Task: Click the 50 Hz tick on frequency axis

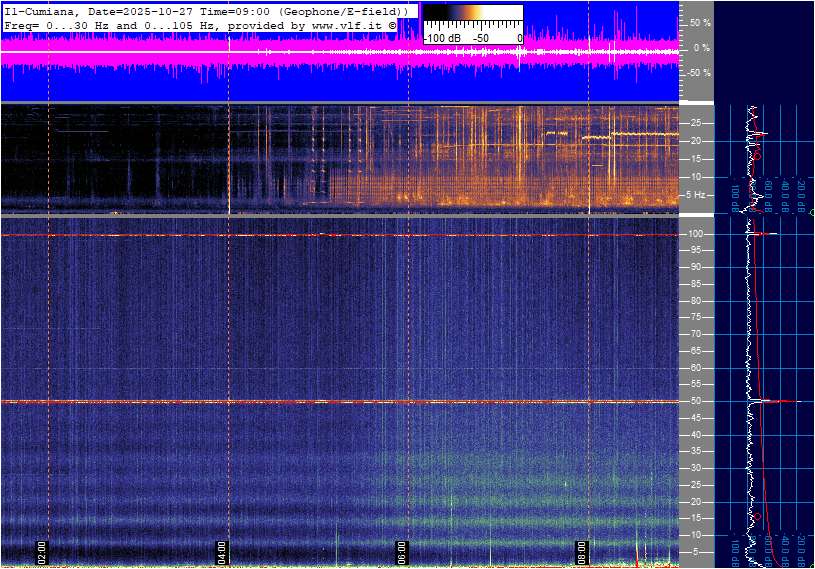Action: point(698,401)
